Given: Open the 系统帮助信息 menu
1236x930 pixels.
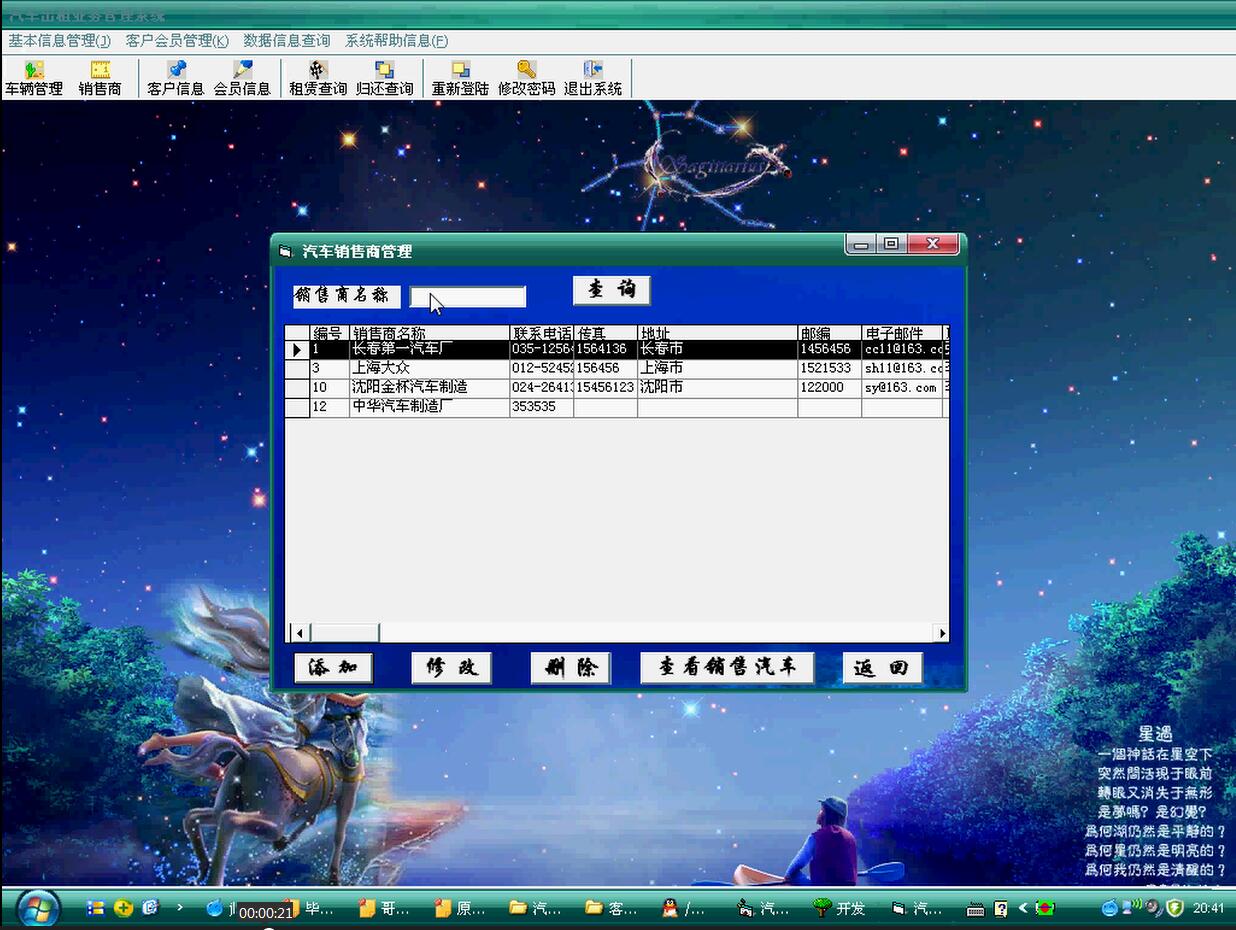Looking at the screenshot, I should pos(397,41).
